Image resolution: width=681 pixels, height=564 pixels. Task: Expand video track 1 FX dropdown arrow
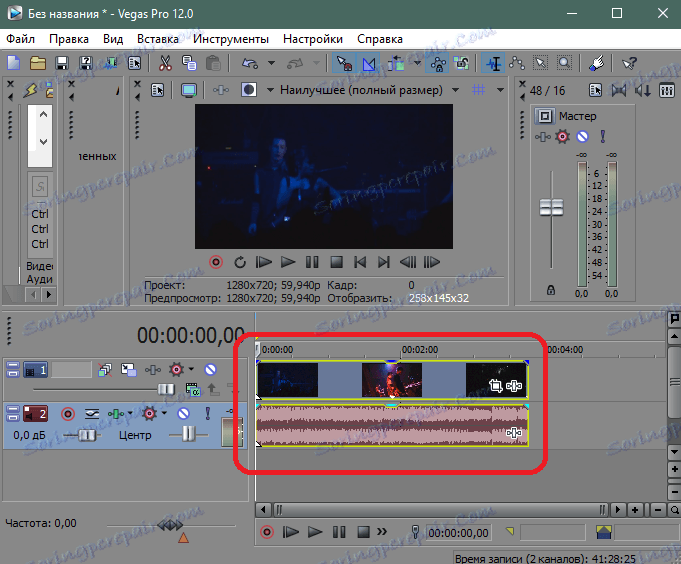coord(191,369)
